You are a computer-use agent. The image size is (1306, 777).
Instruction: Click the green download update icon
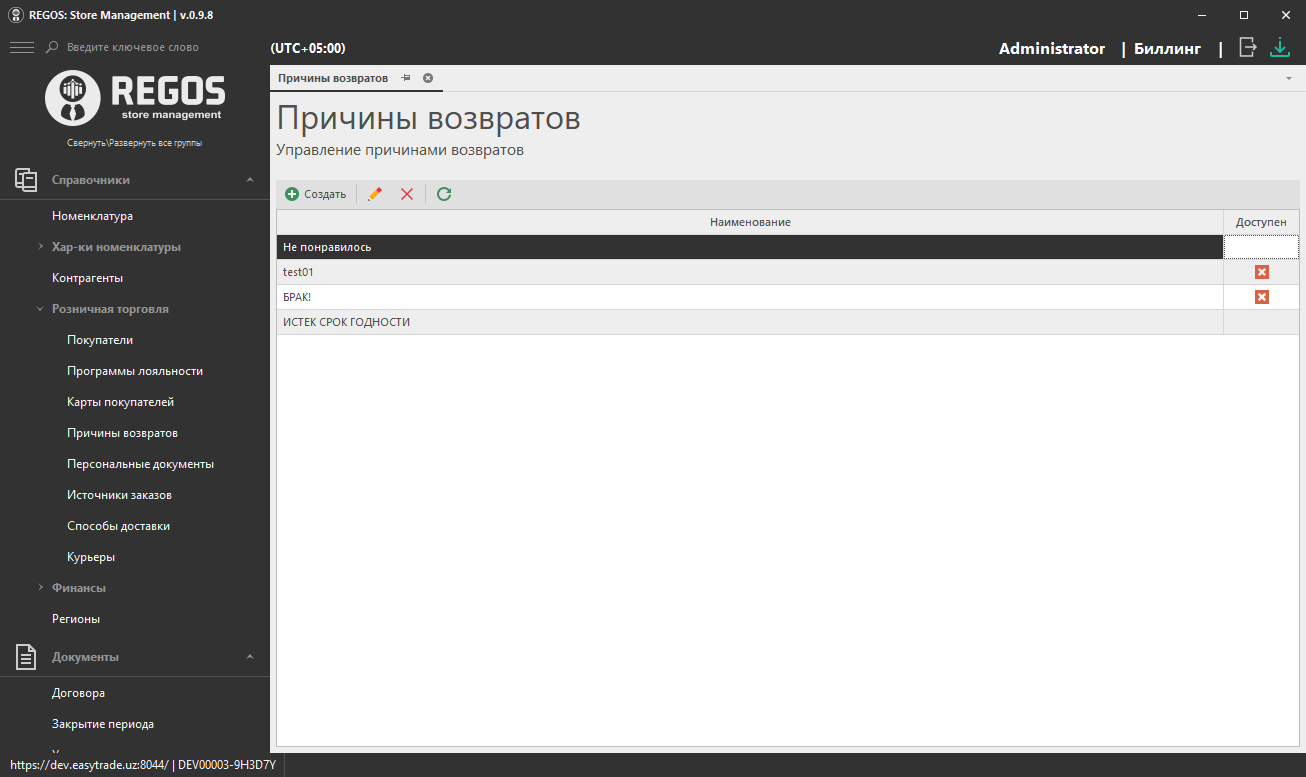(x=1280, y=47)
